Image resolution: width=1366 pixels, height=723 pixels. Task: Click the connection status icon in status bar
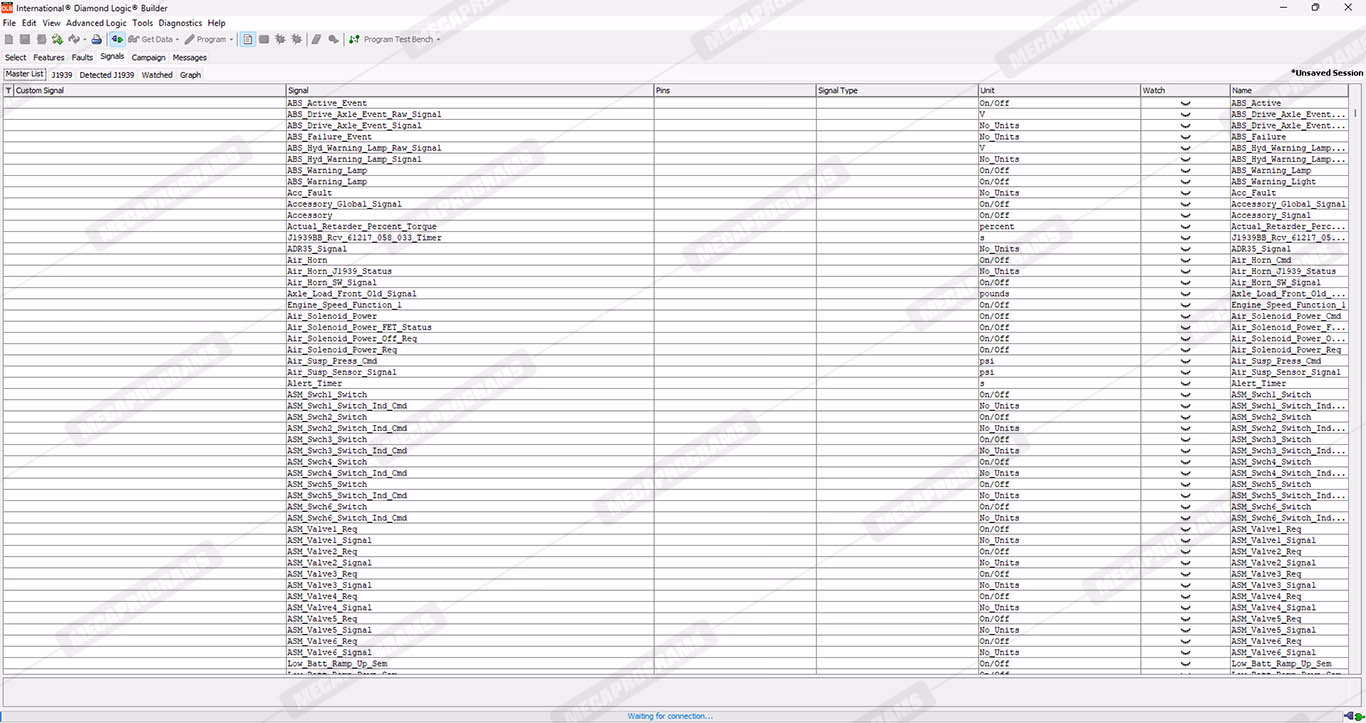pos(1350,715)
